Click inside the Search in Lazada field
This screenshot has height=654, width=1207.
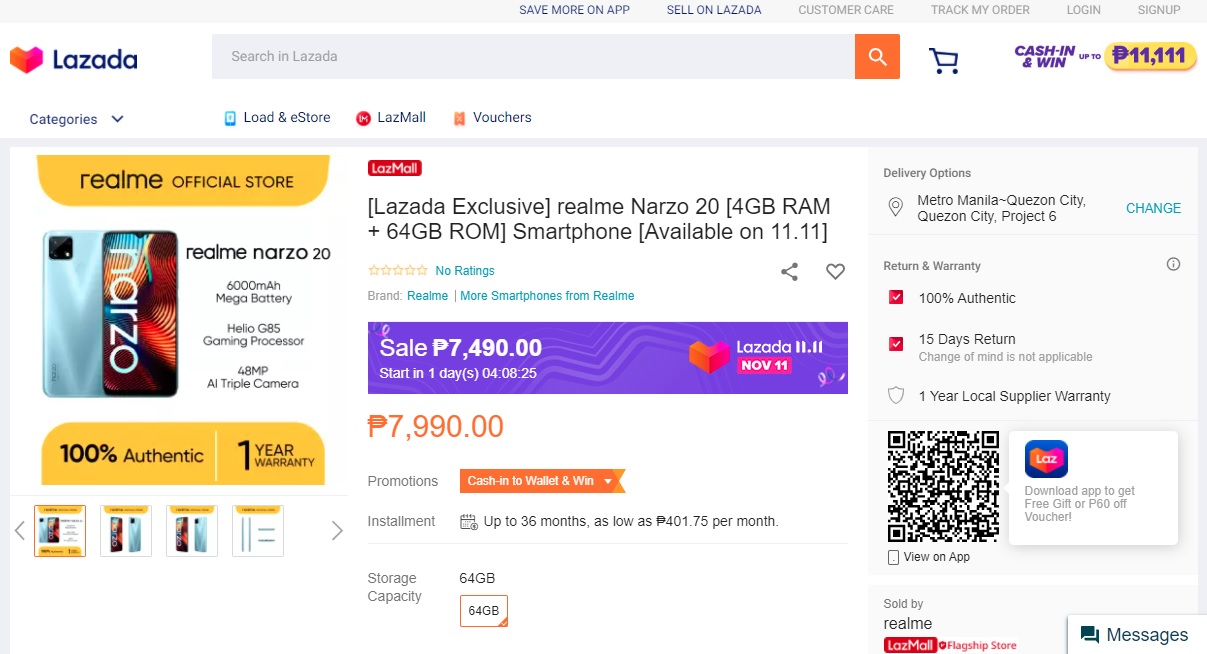coord(533,57)
